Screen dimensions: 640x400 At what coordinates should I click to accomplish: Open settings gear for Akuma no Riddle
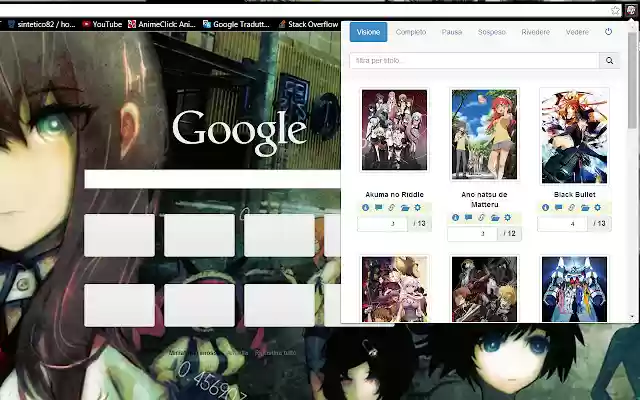tap(418, 208)
